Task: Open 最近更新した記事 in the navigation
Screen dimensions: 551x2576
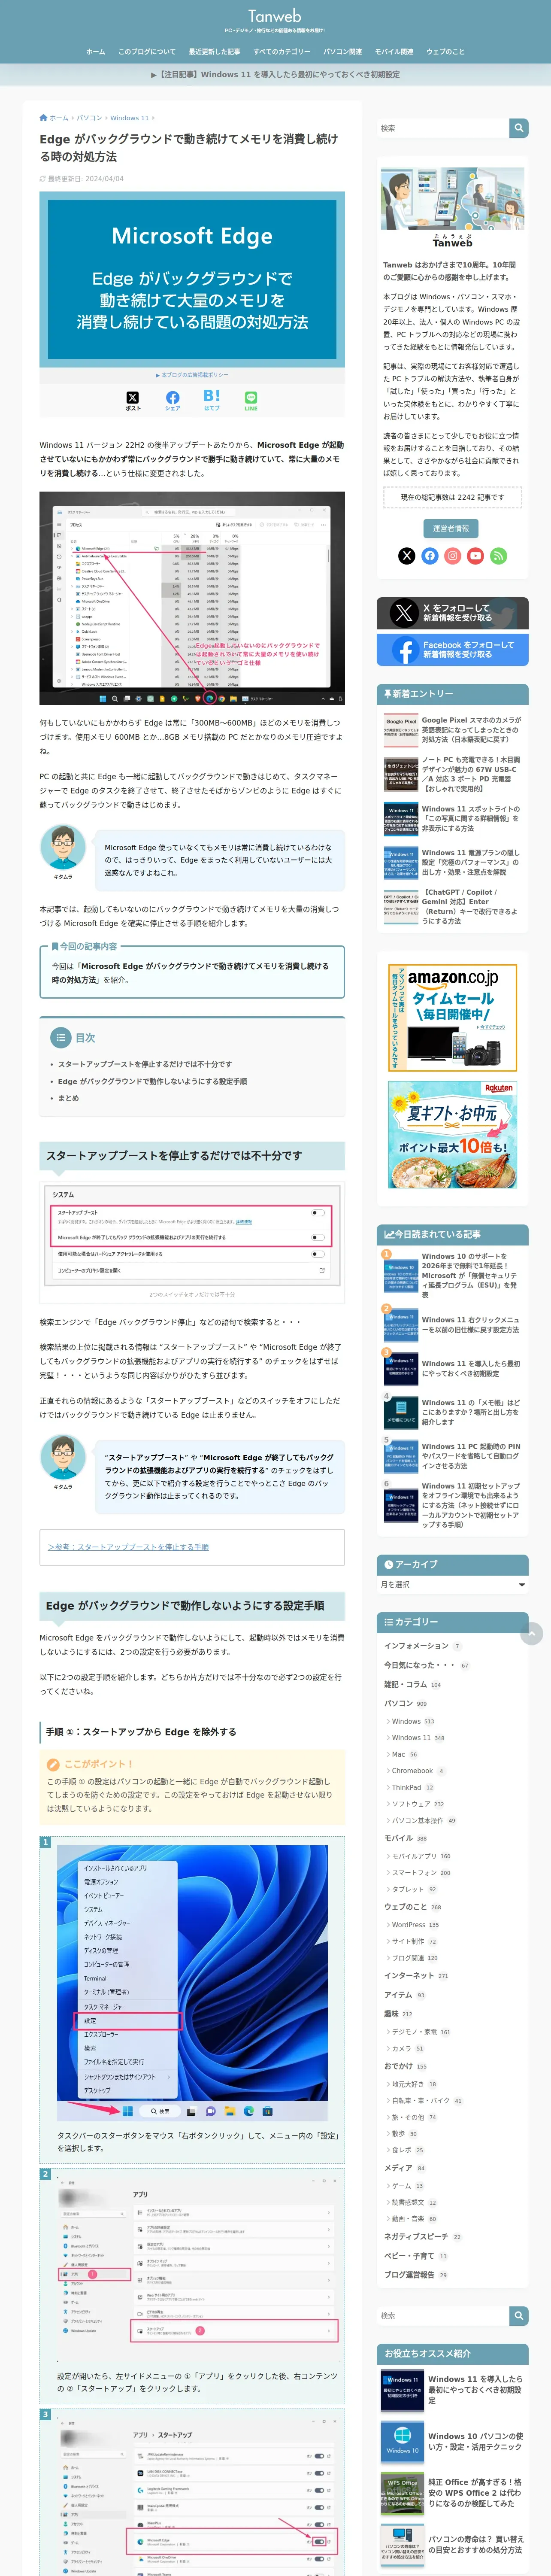Action: [x=214, y=51]
